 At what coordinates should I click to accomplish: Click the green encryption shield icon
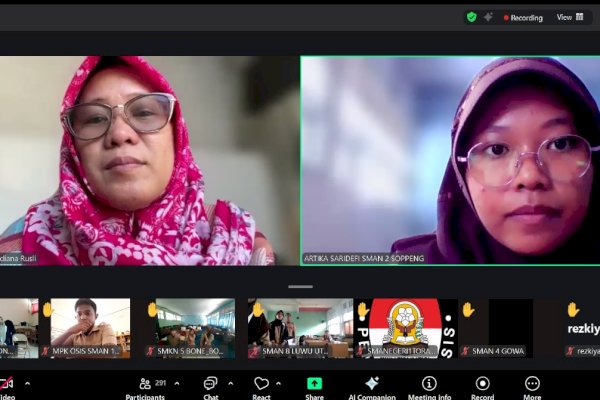[x=471, y=17]
